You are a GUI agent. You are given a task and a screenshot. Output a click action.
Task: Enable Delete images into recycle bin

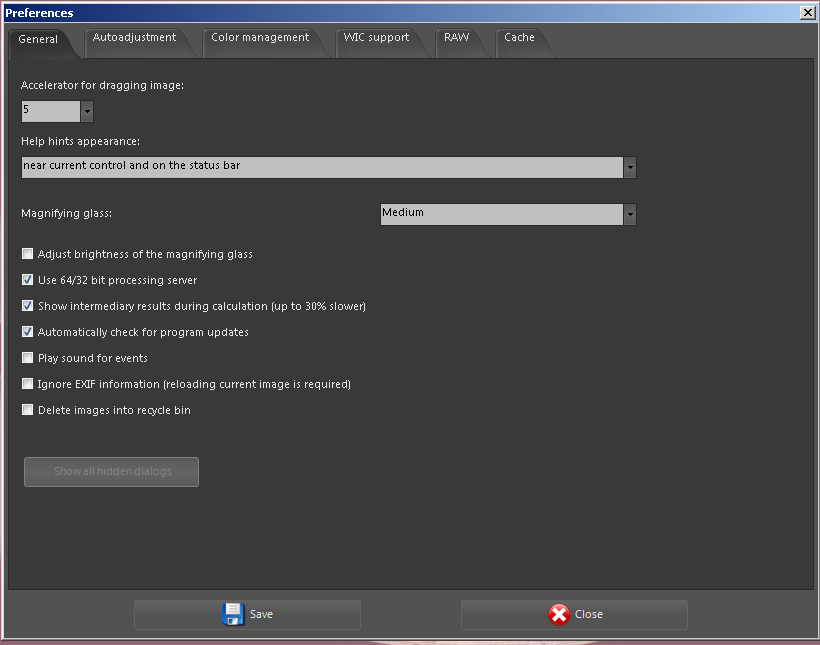[27, 410]
